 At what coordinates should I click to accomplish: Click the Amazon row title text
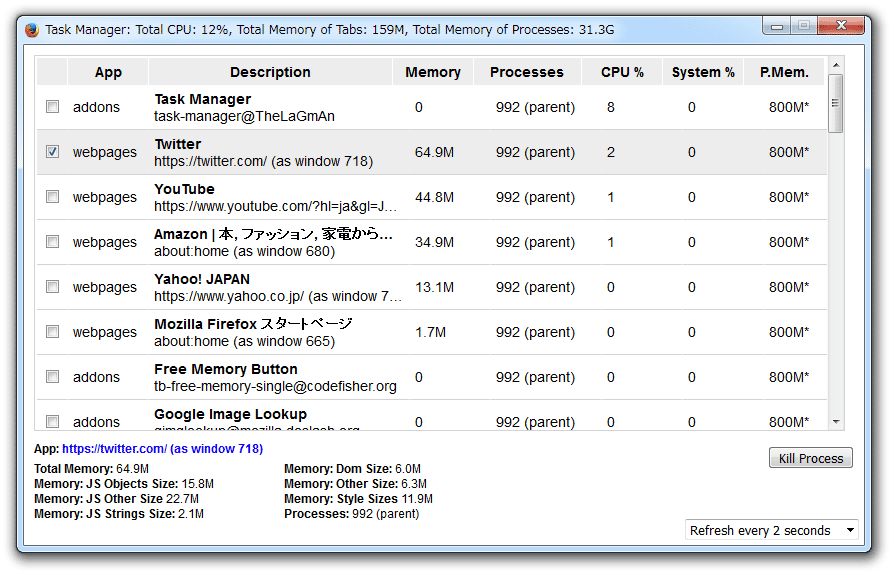click(x=273, y=234)
